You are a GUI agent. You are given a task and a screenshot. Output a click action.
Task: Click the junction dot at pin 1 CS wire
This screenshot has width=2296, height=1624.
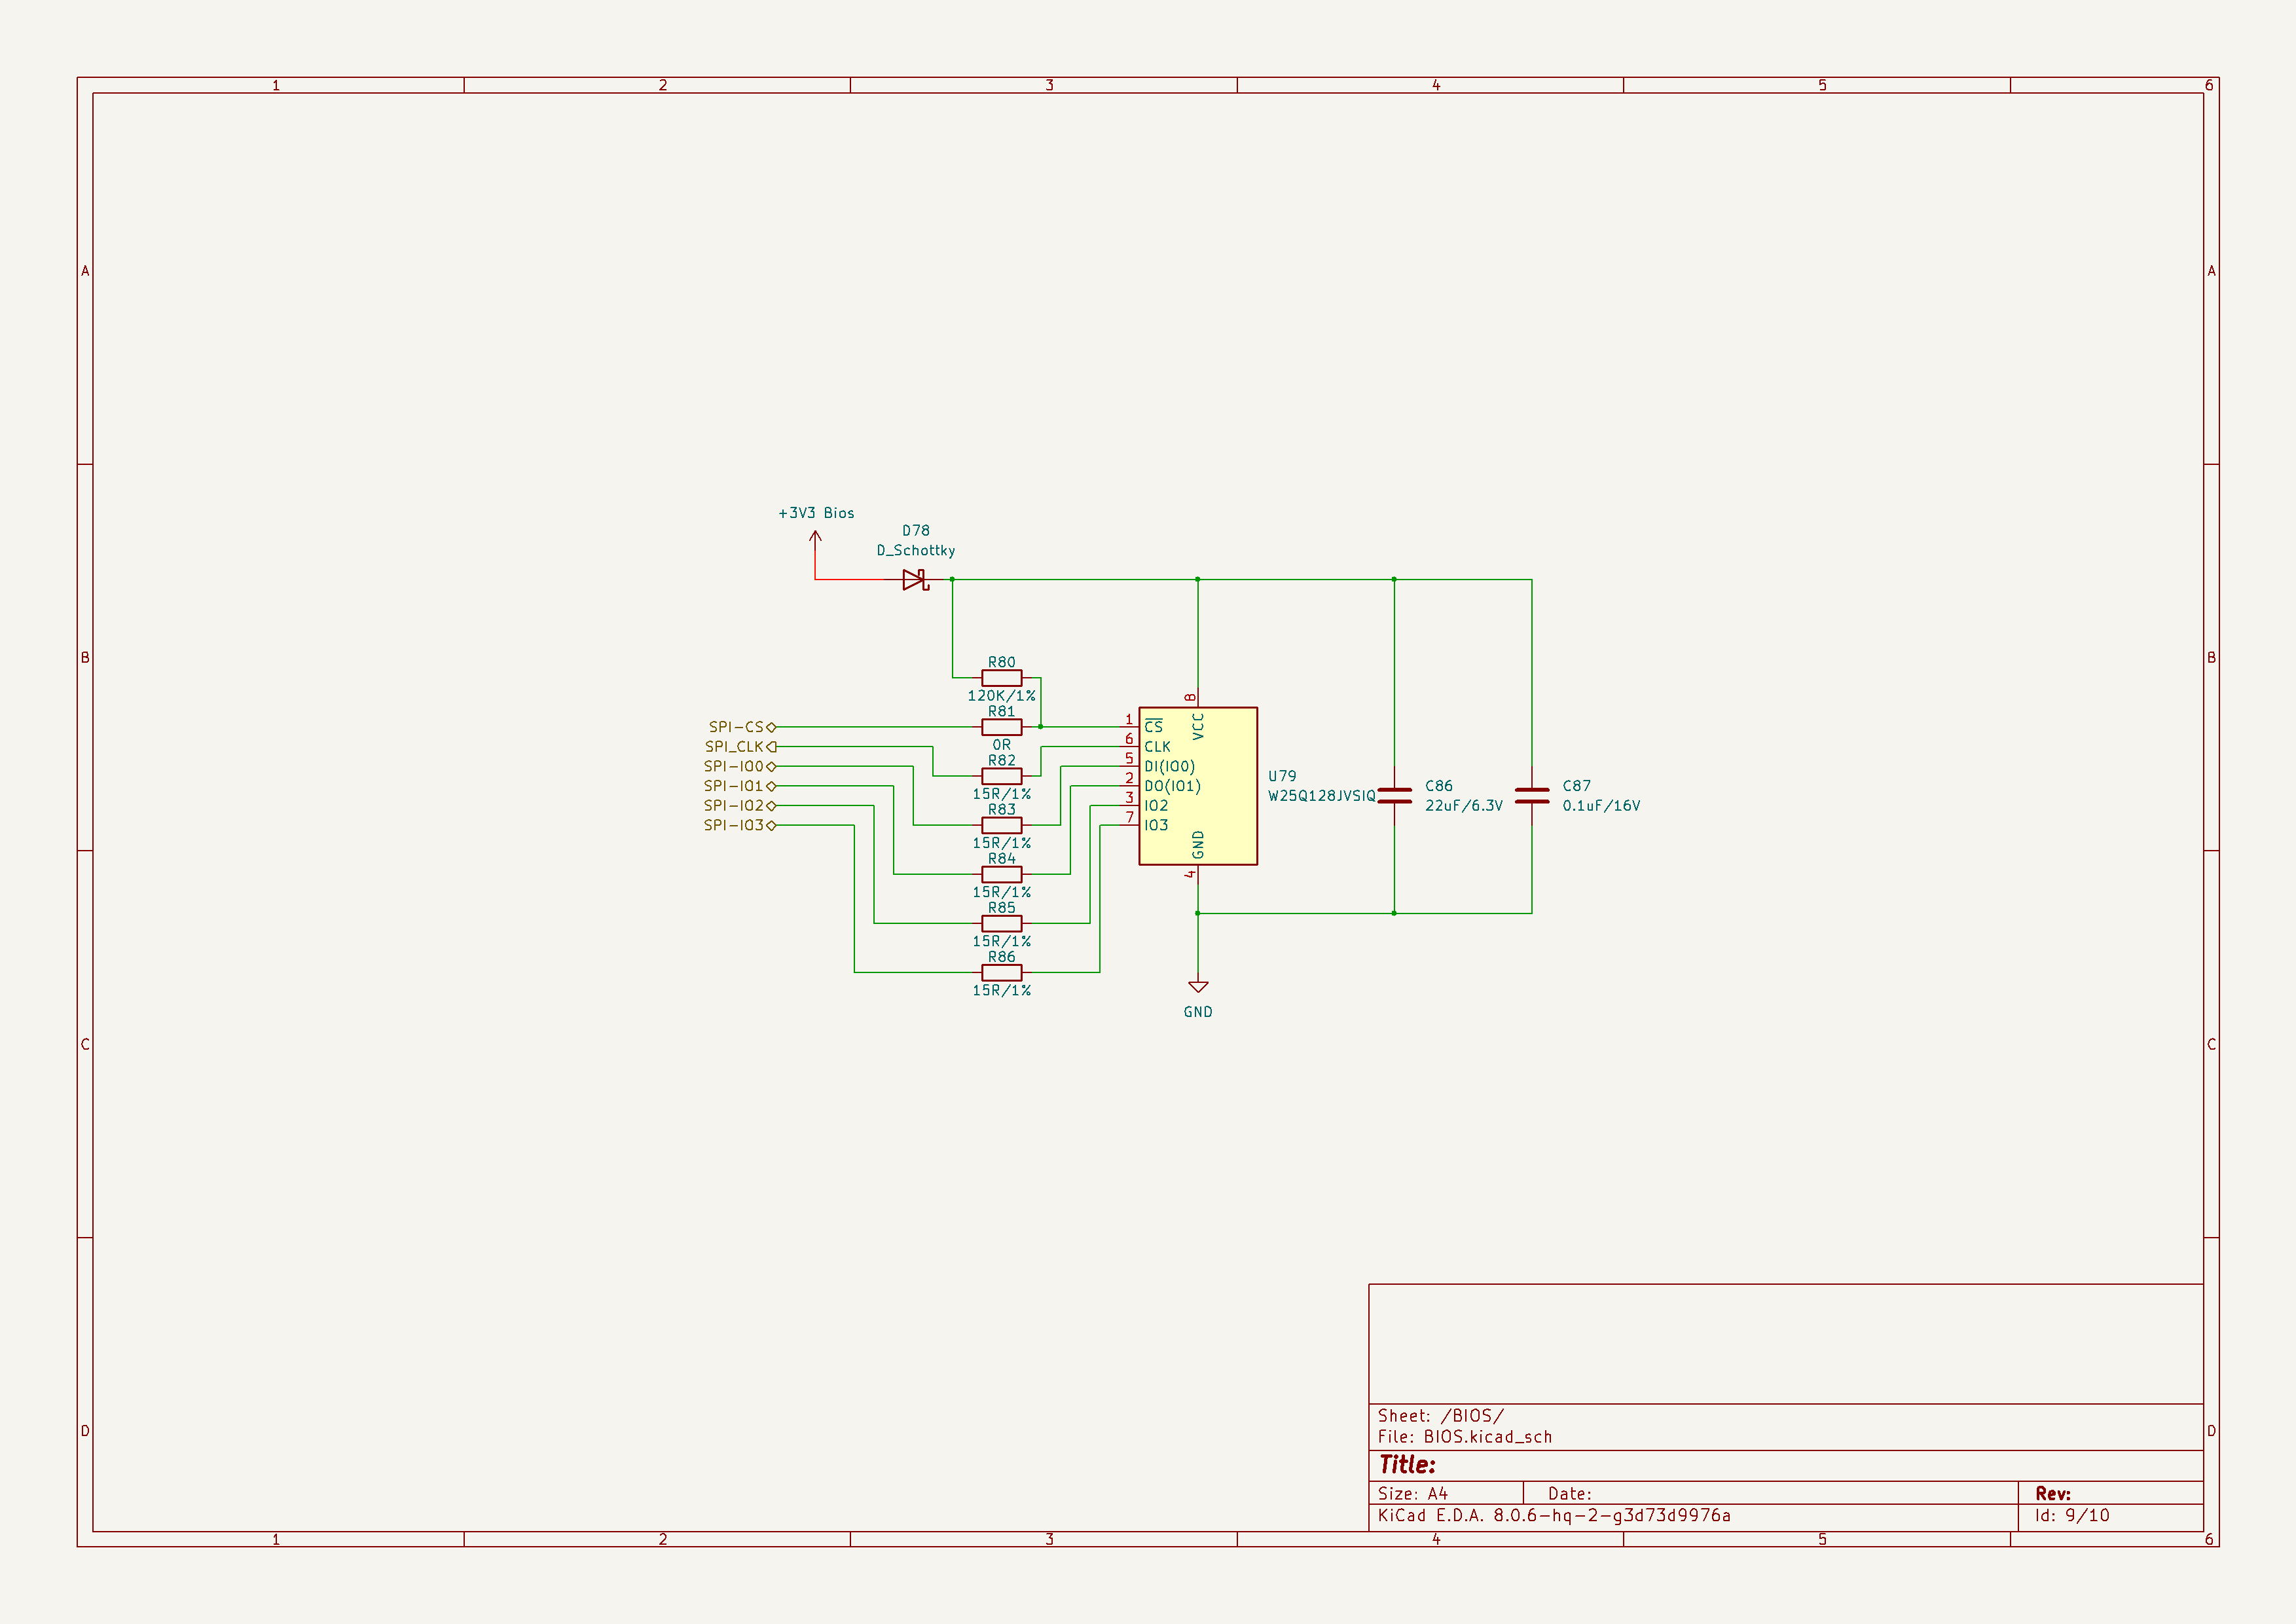tap(1041, 727)
